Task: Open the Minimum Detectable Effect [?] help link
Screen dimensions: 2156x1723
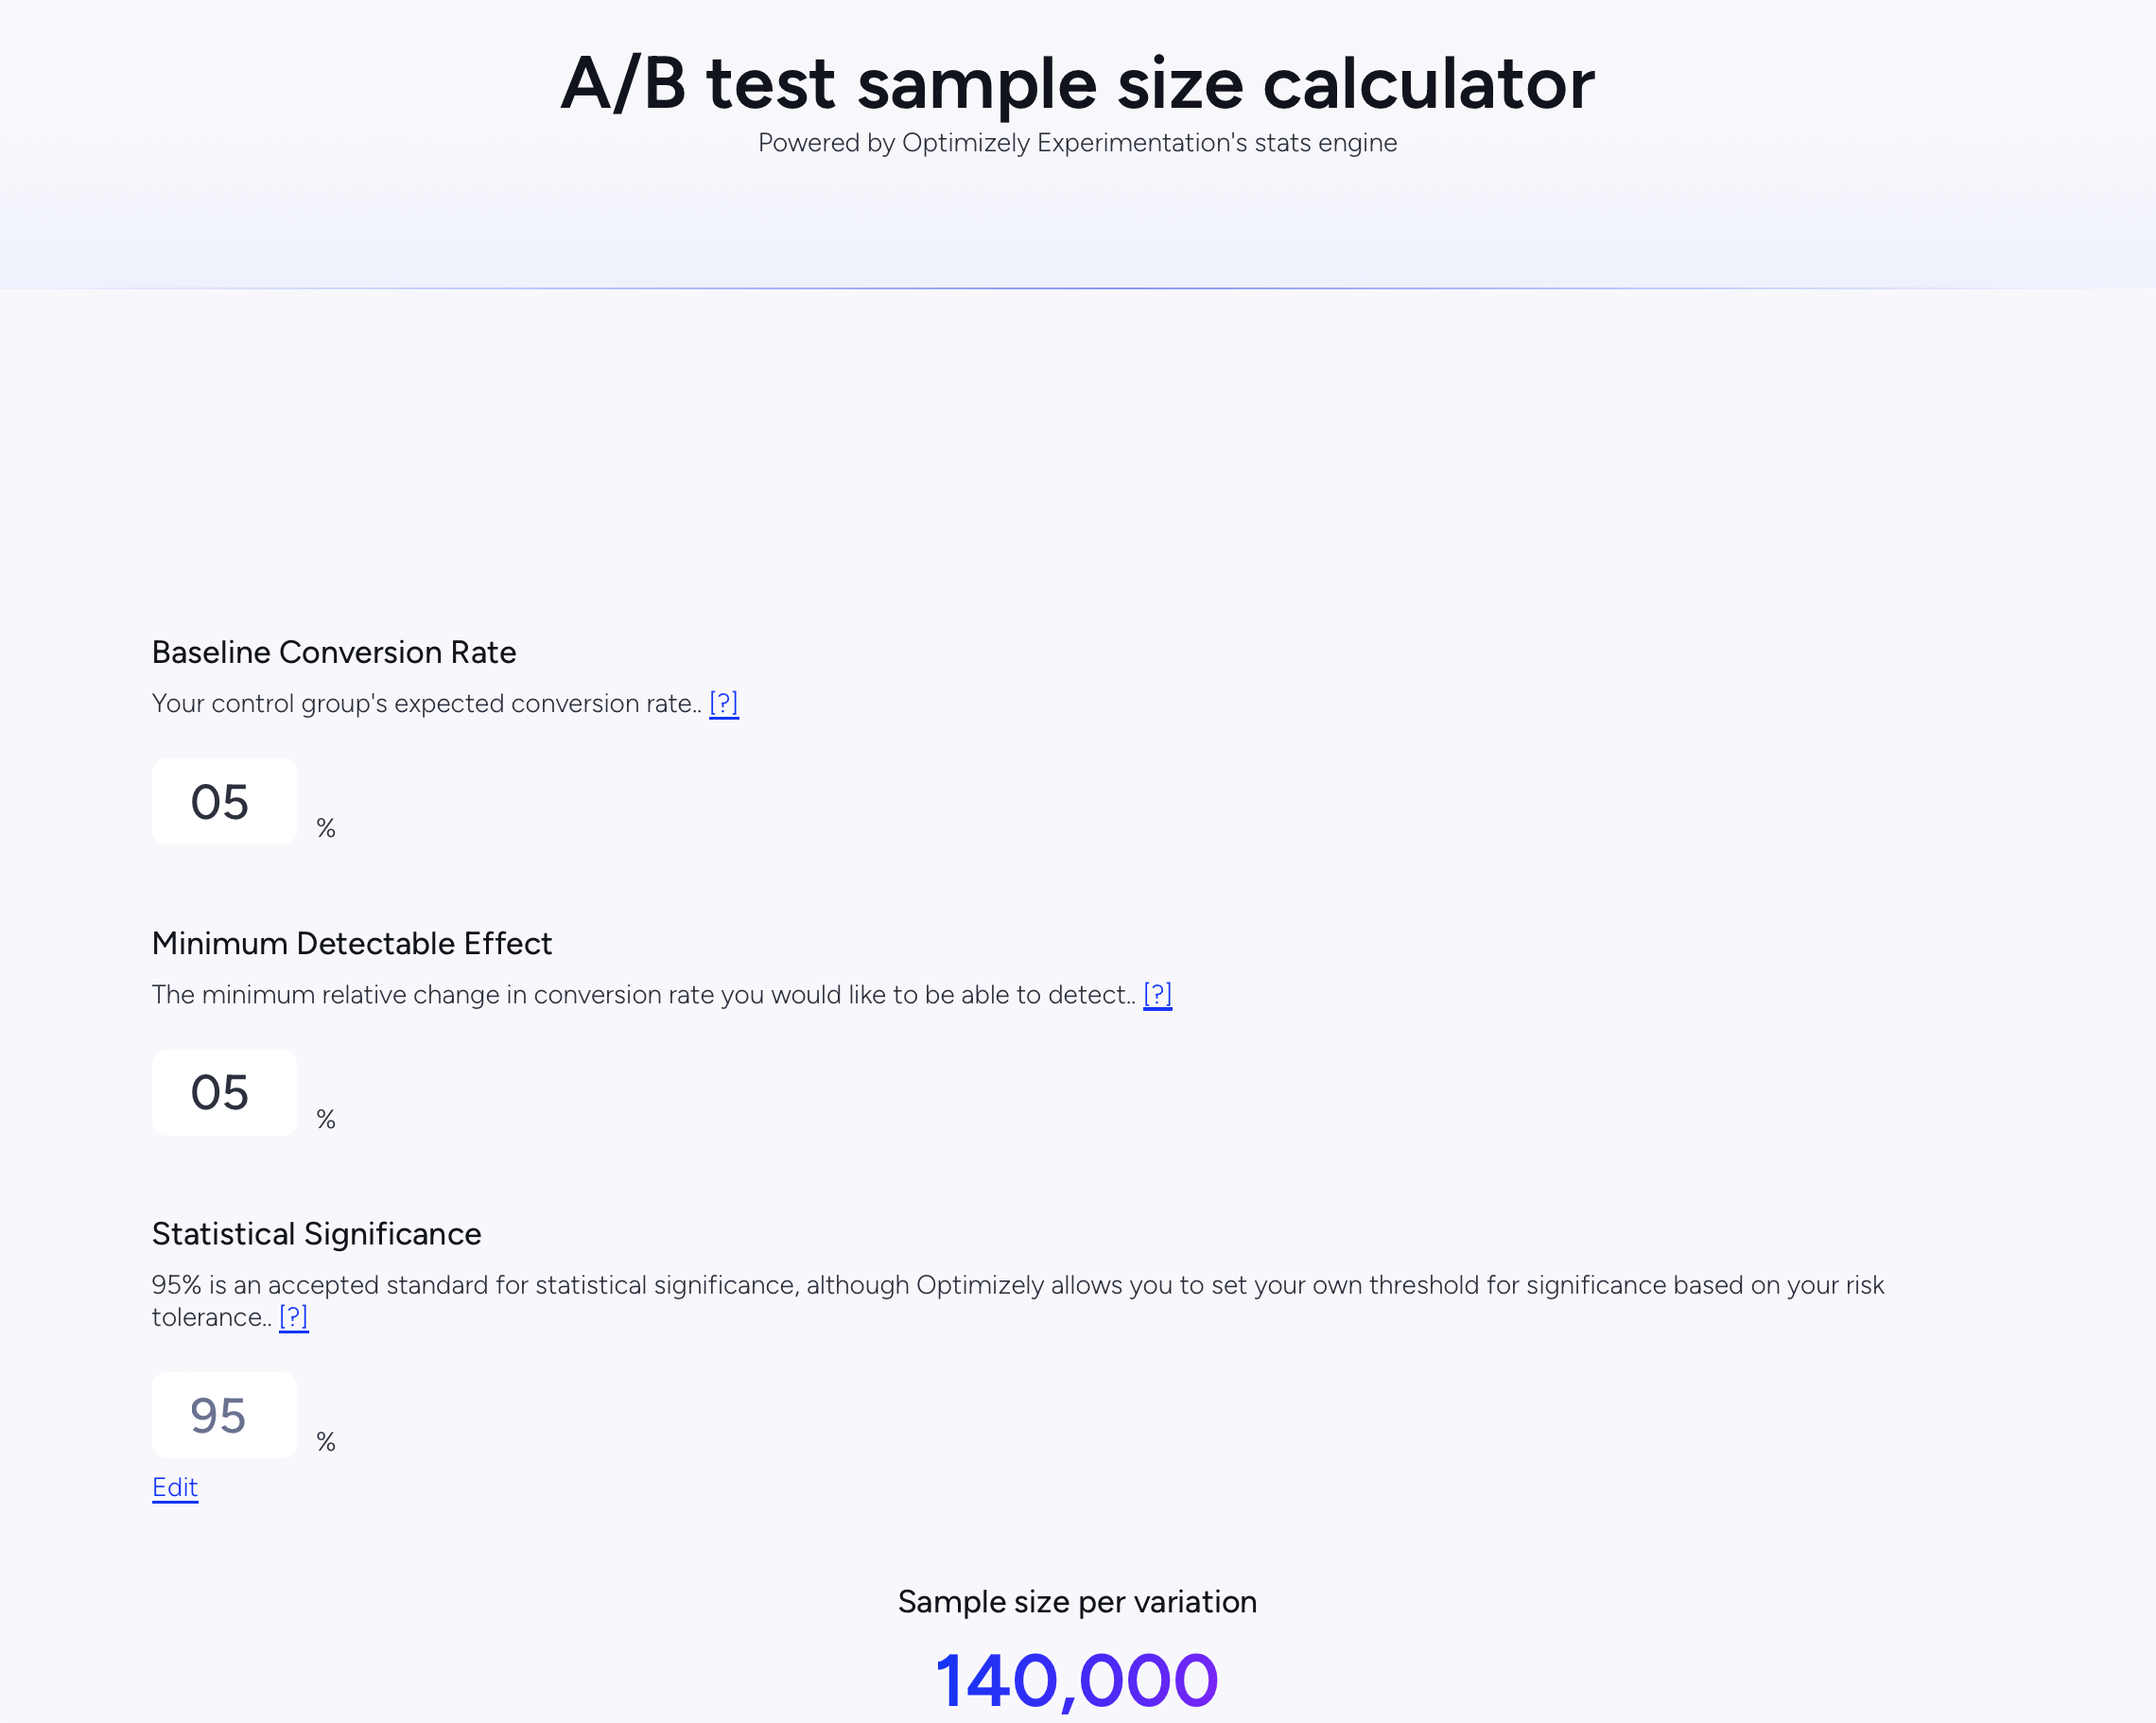Action: (1157, 994)
